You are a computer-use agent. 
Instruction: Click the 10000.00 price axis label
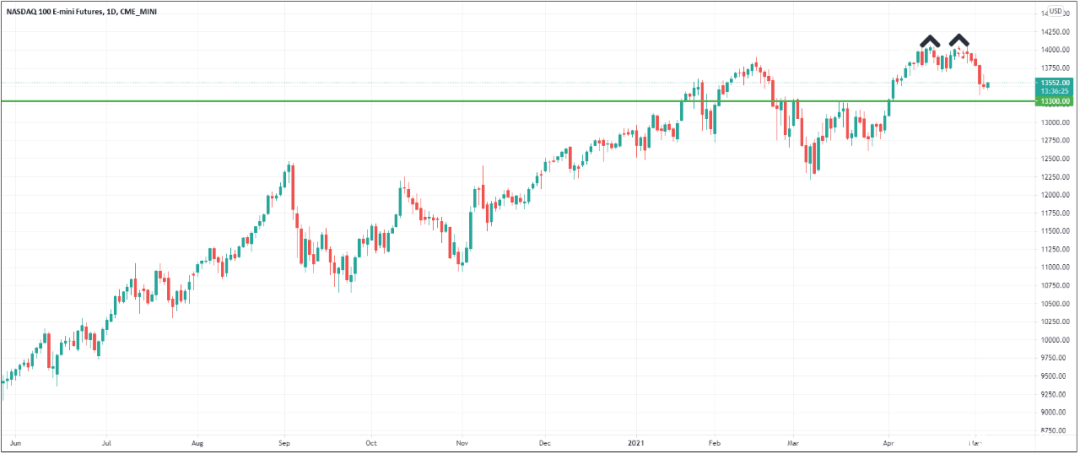(x=1055, y=340)
